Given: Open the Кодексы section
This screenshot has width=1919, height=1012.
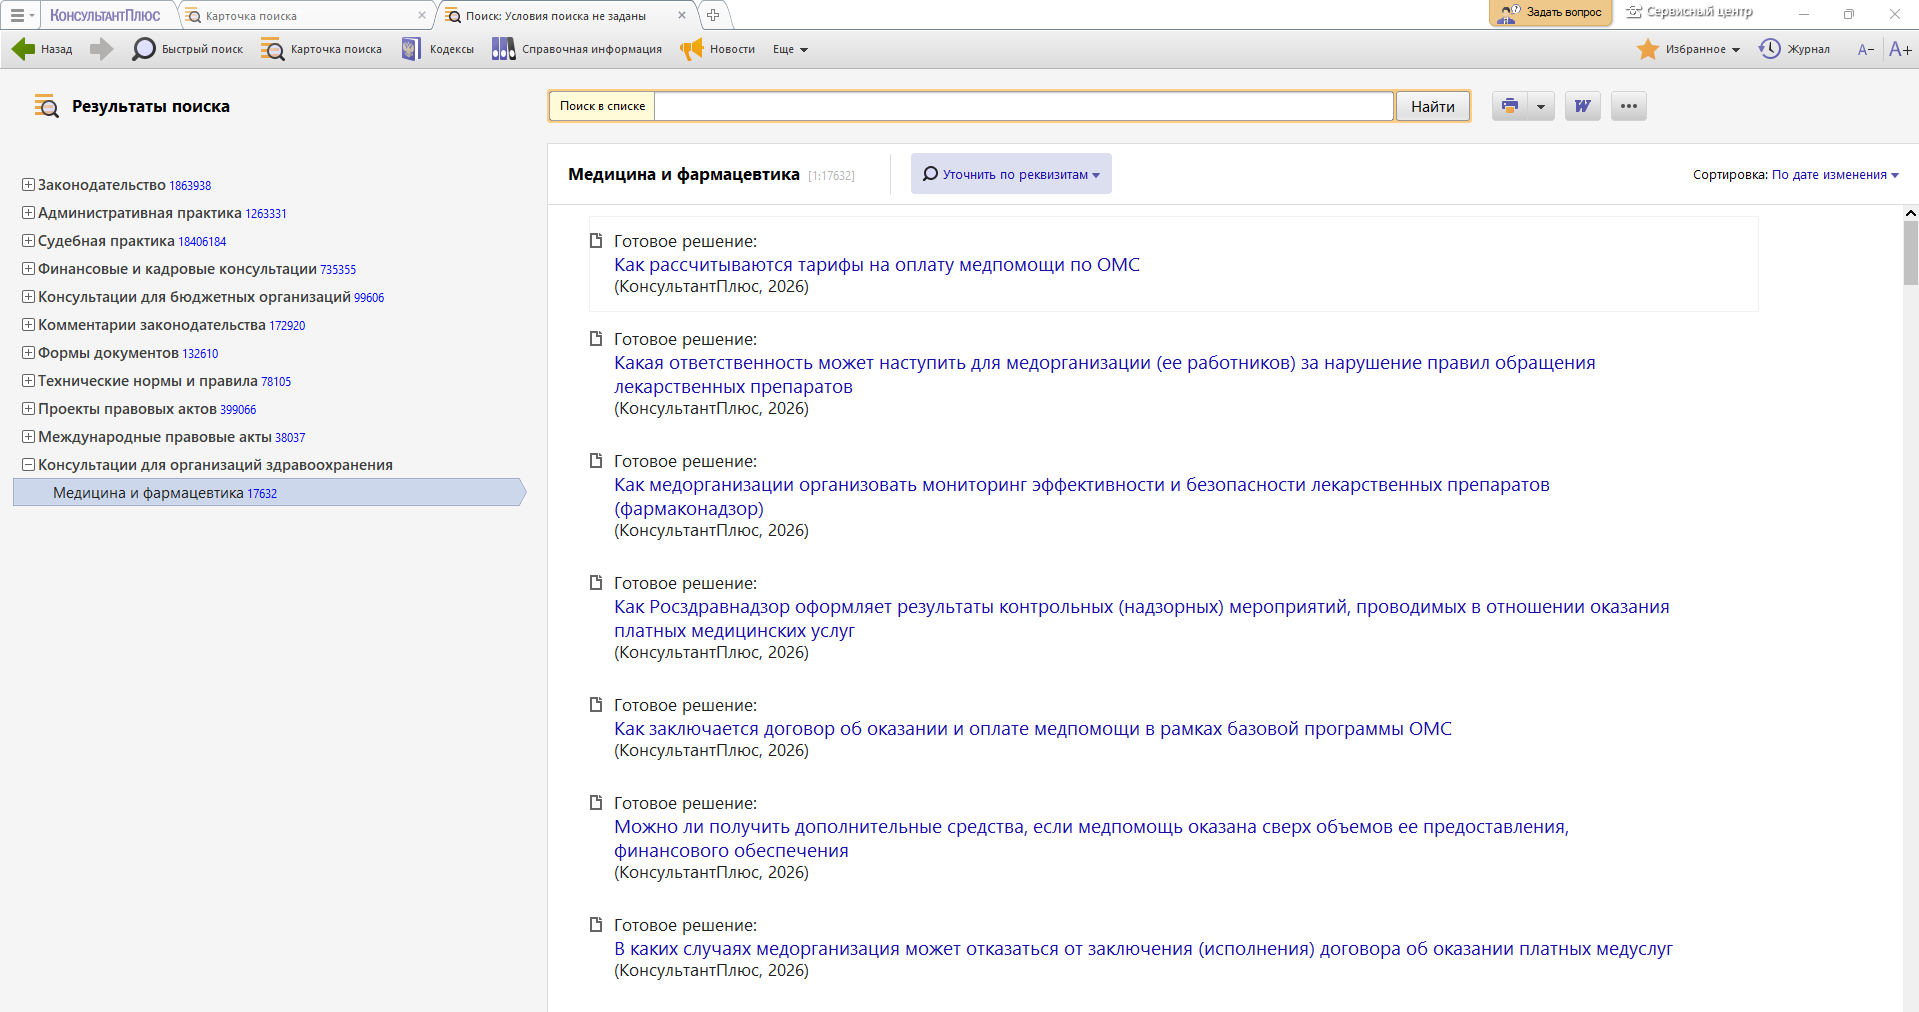Looking at the screenshot, I should pyautogui.click(x=438, y=49).
